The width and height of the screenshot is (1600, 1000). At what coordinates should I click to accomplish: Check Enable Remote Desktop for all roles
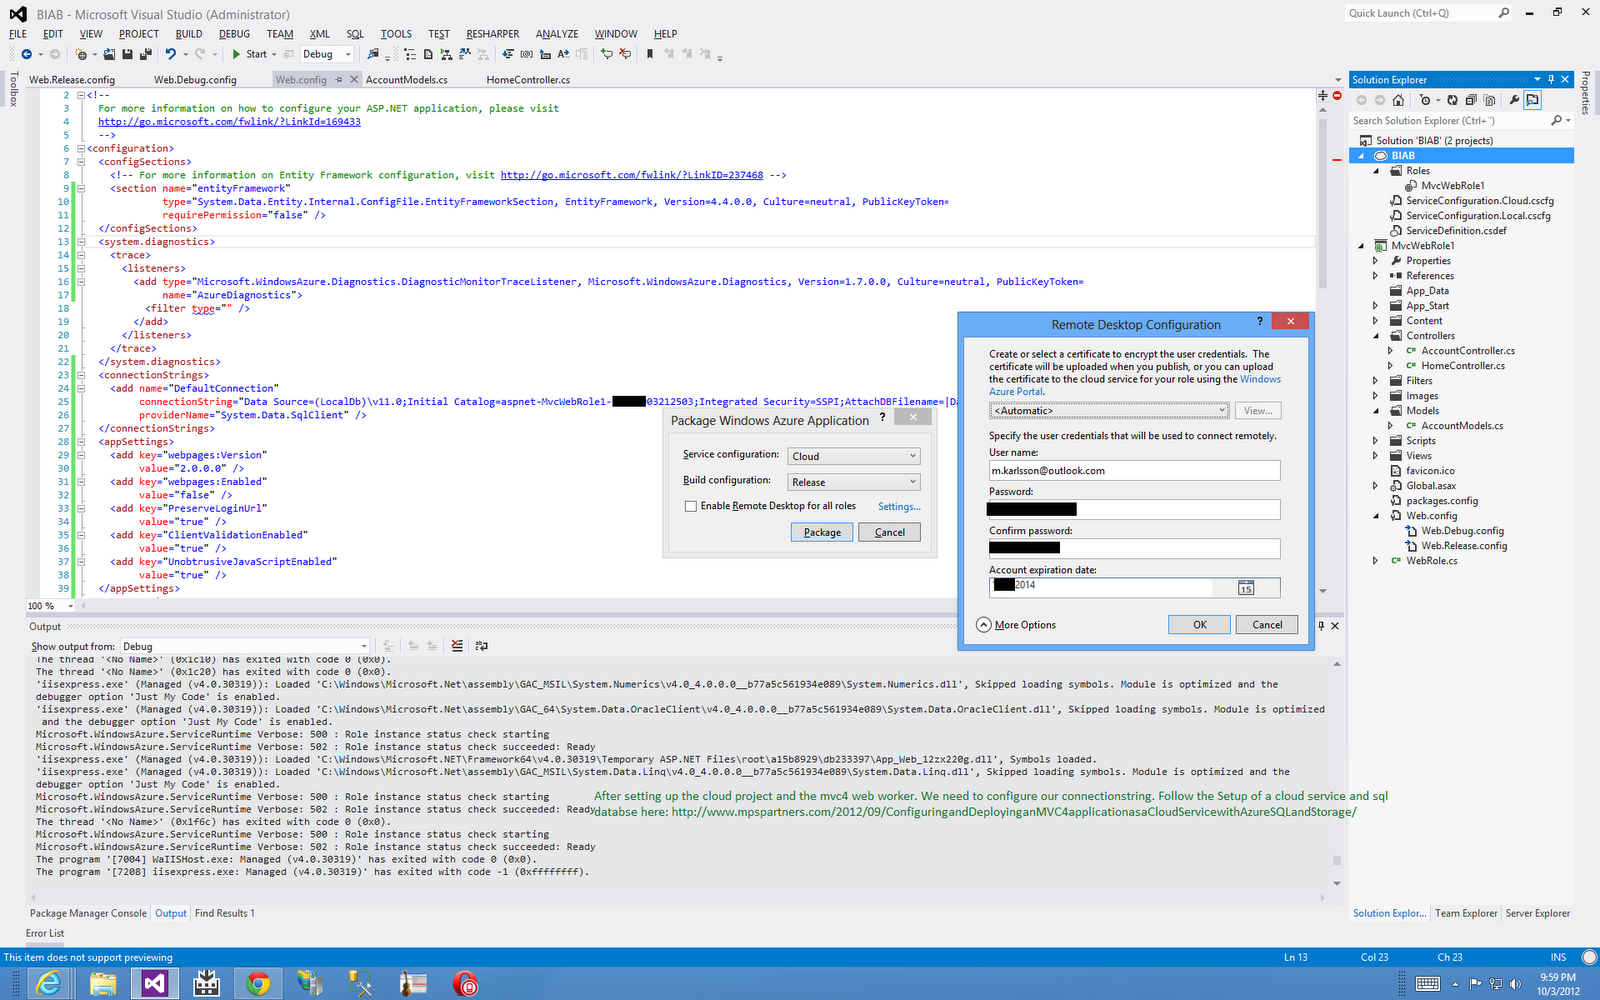point(691,506)
